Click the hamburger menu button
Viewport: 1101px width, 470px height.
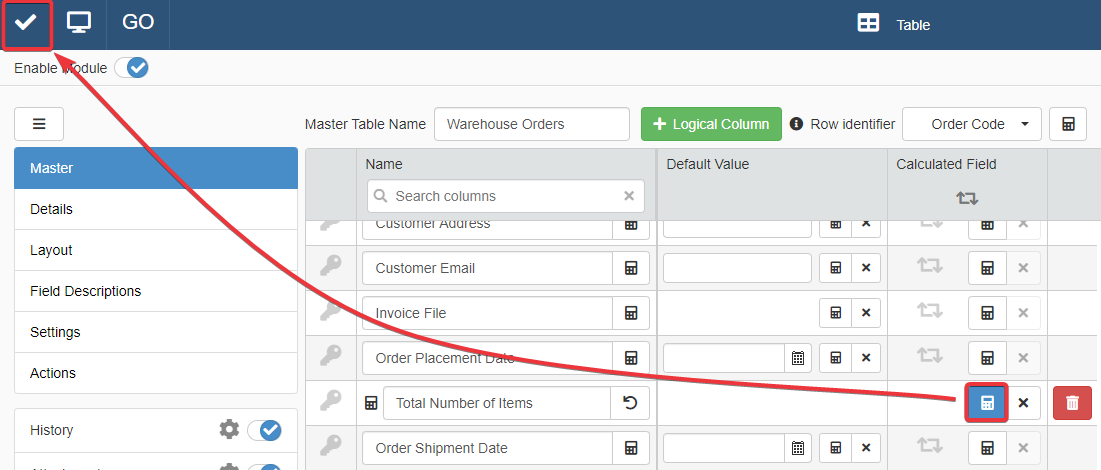point(39,124)
